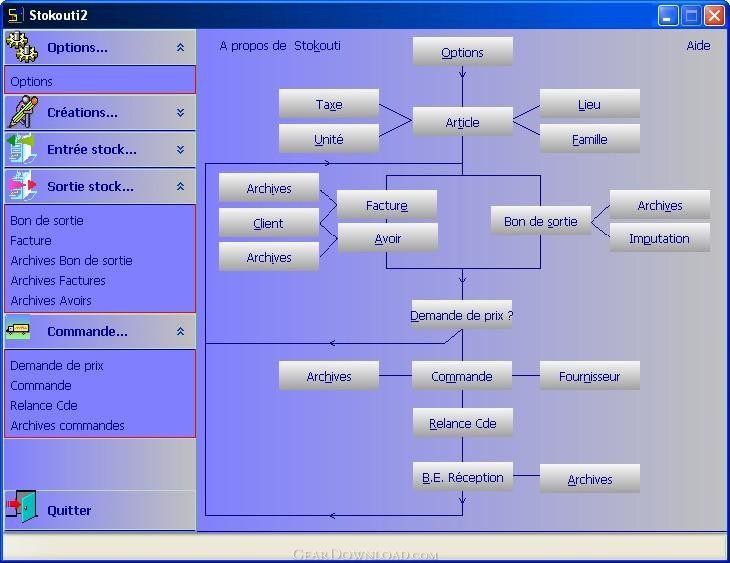Select the Options item under Options section
730x563 pixels.
(31, 81)
